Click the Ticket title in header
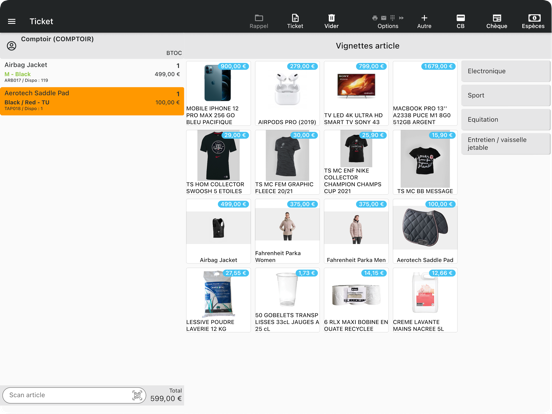 (41, 21)
